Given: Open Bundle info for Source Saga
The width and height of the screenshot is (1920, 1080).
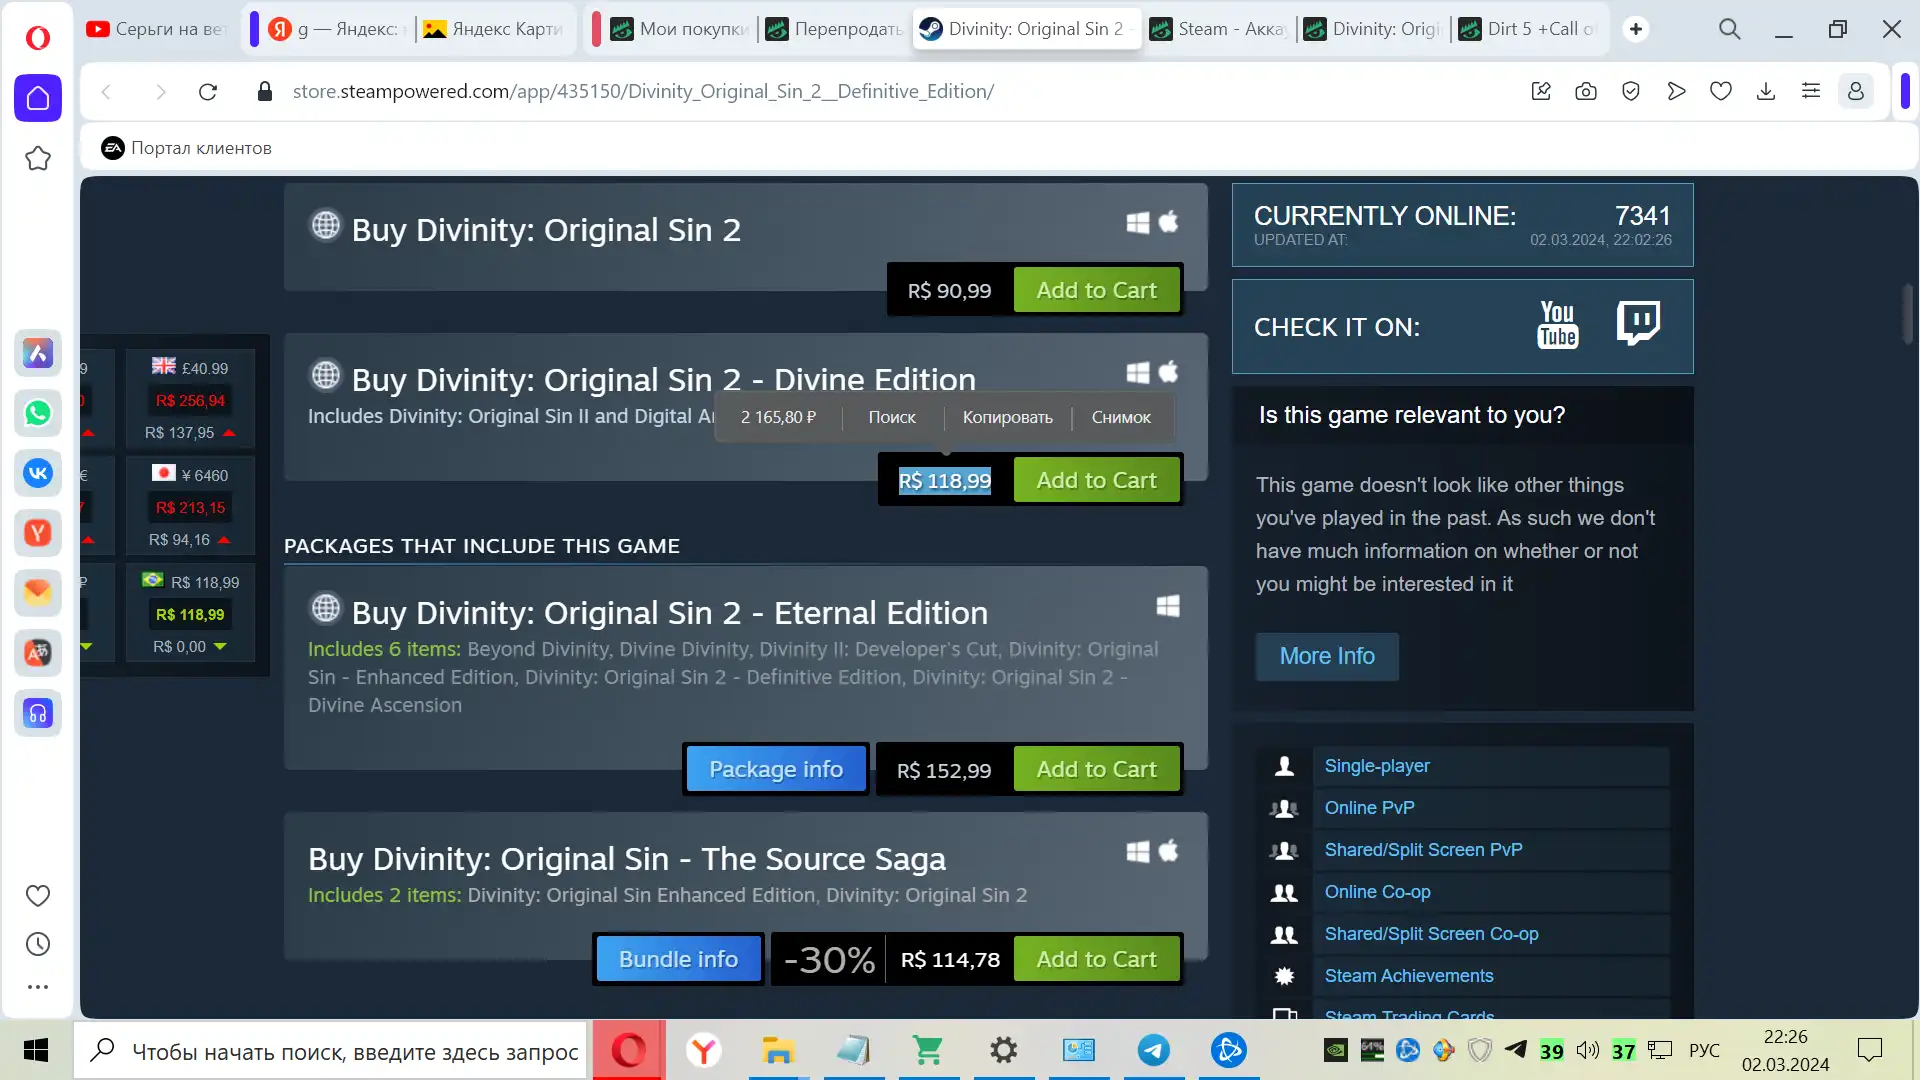Looking at the screenshot, I should [x=678, y=959].
